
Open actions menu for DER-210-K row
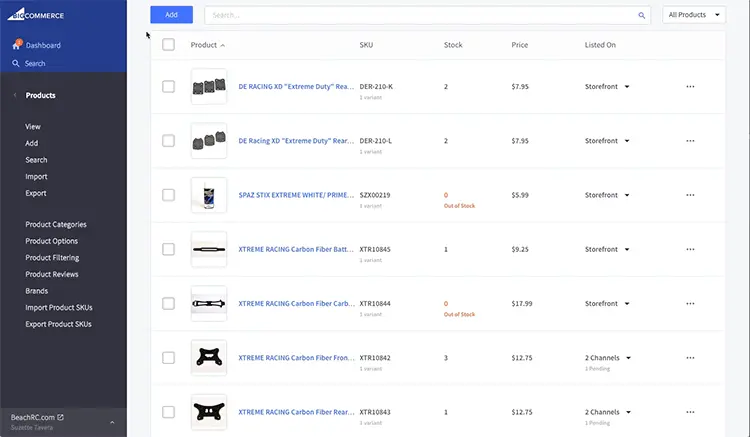pyautogui.click(x=690, y=87)
